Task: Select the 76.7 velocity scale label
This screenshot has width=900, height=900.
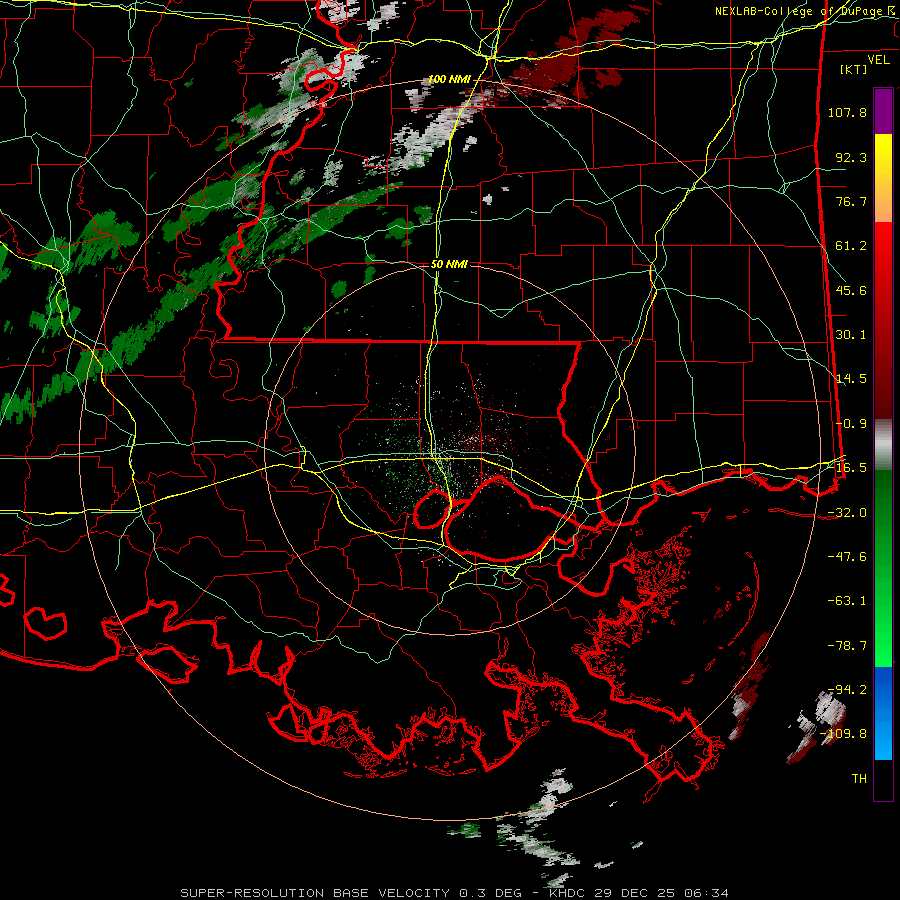Action: coord(851,201)
